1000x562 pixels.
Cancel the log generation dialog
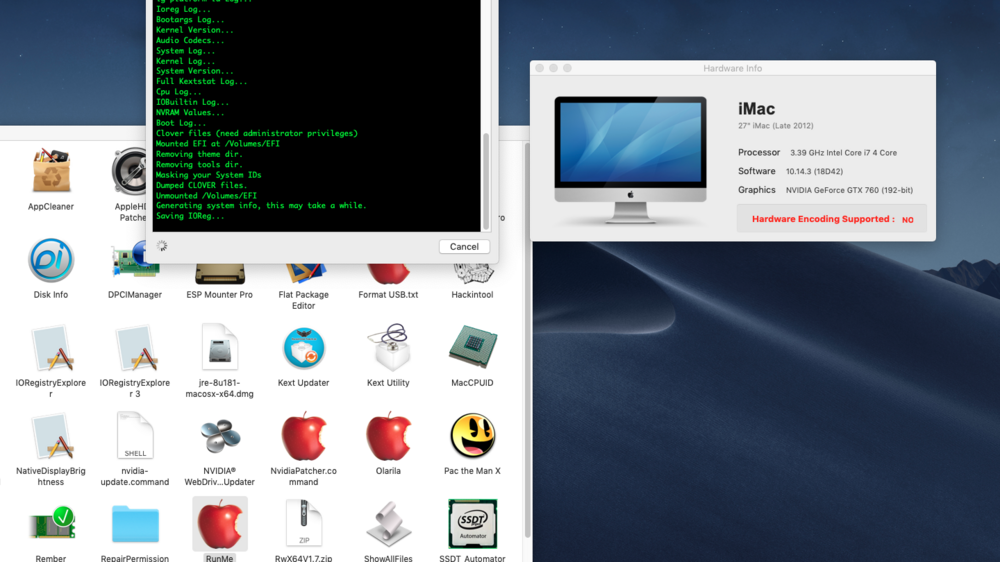tap(464, 246)
